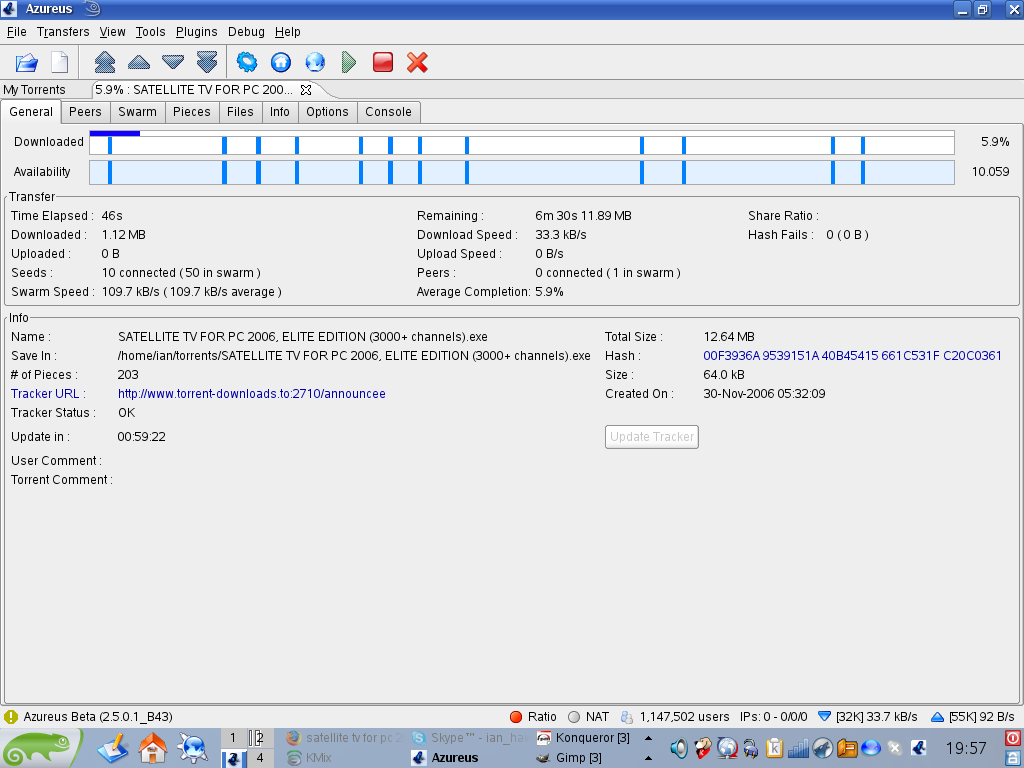Move torrent to bottom of queue
Screen dimensions: 1024x768
coord(207,63)
